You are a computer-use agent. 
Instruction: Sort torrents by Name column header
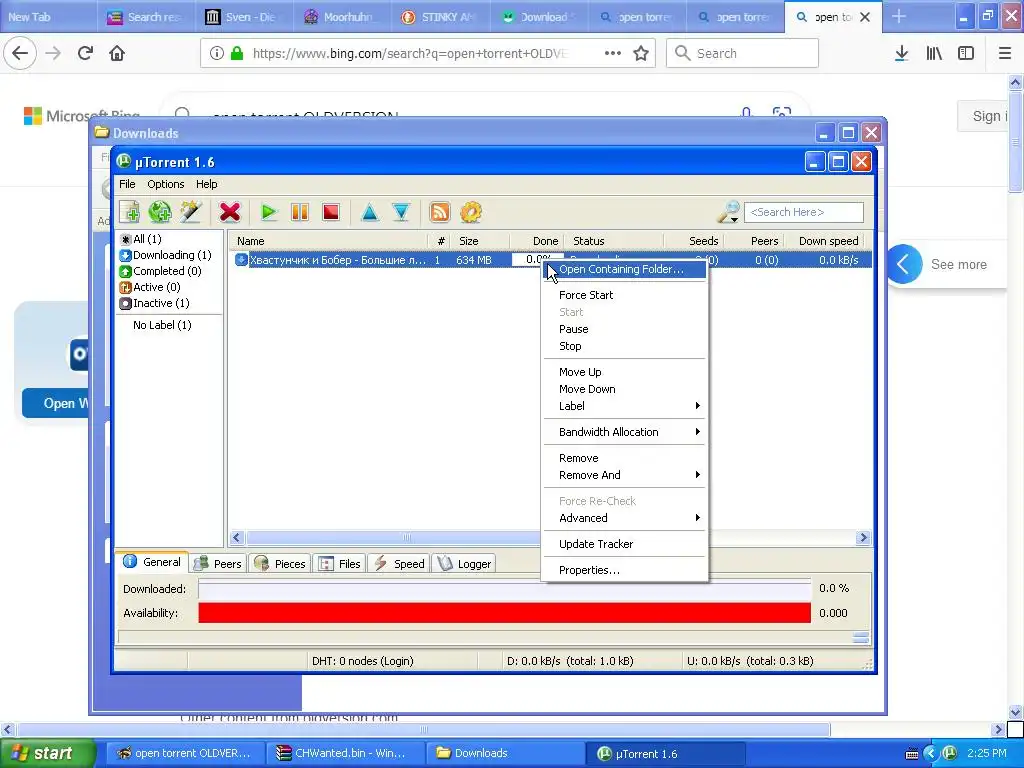(328, 241)
